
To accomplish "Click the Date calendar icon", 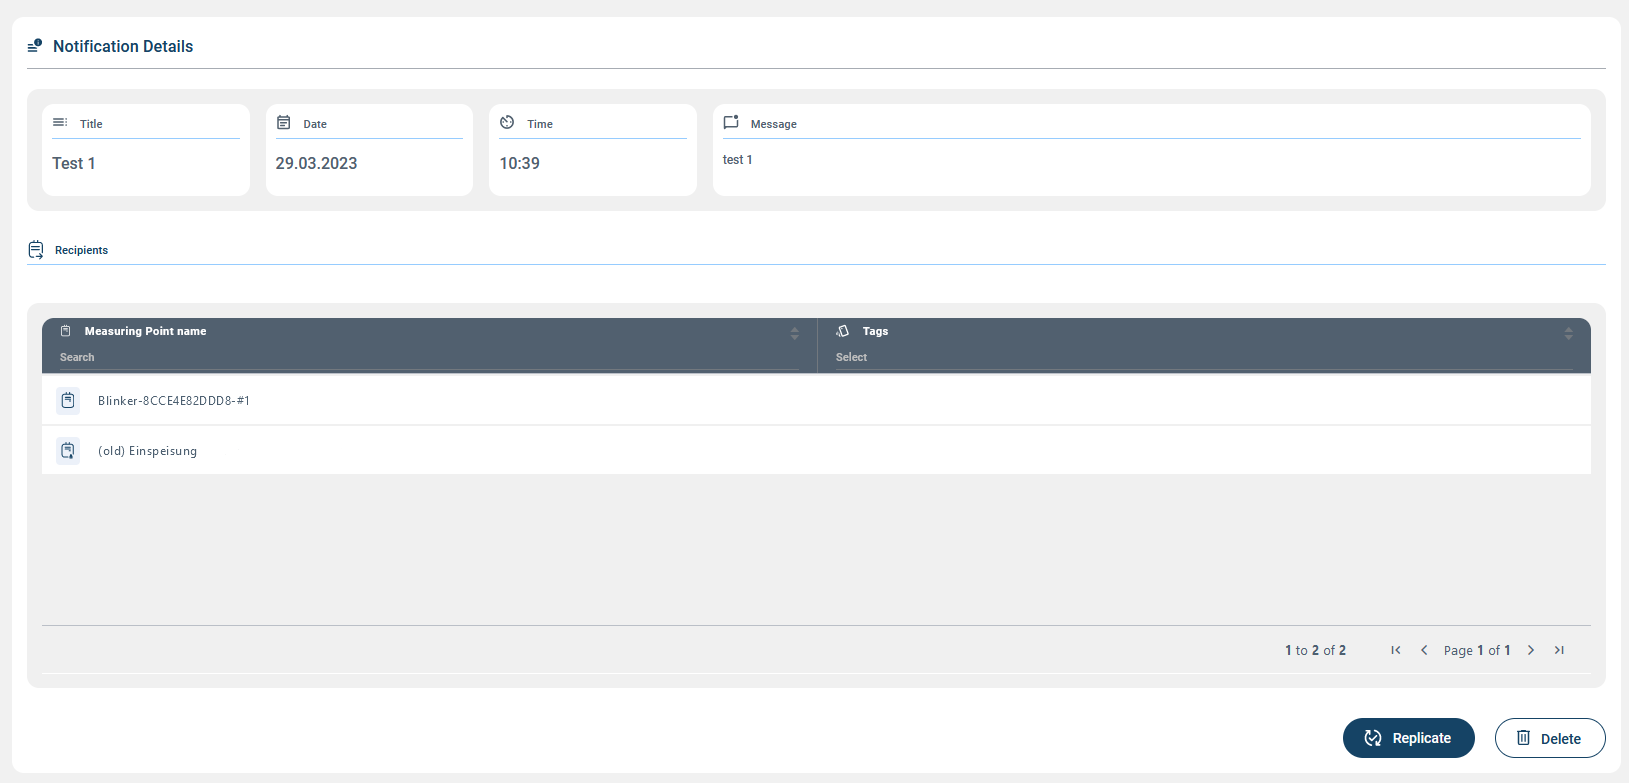I will tap(284, 122).
